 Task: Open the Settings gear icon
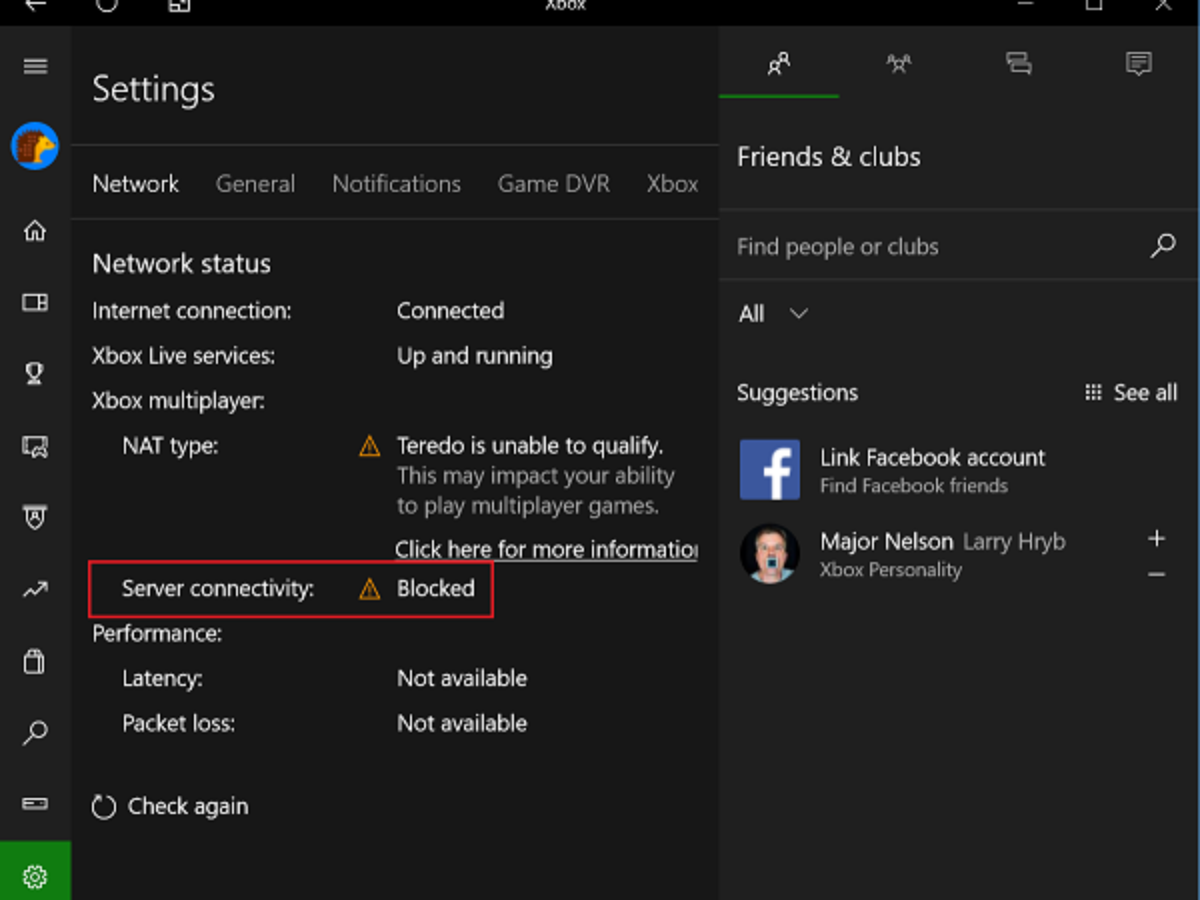pos(35,877)
